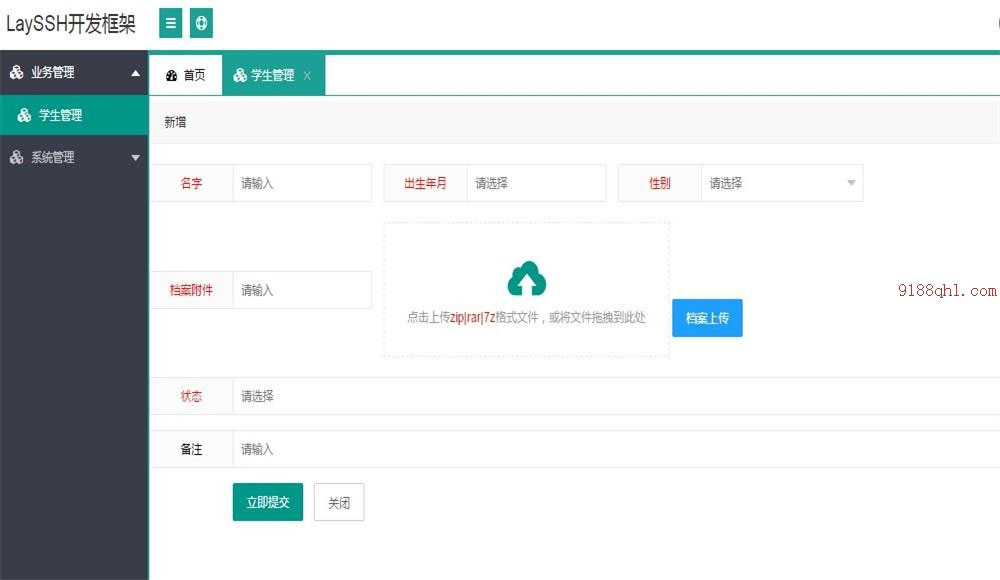
Task: Click the dashboard icon on the 首页 tab
Action: click(x=169, y=74)
